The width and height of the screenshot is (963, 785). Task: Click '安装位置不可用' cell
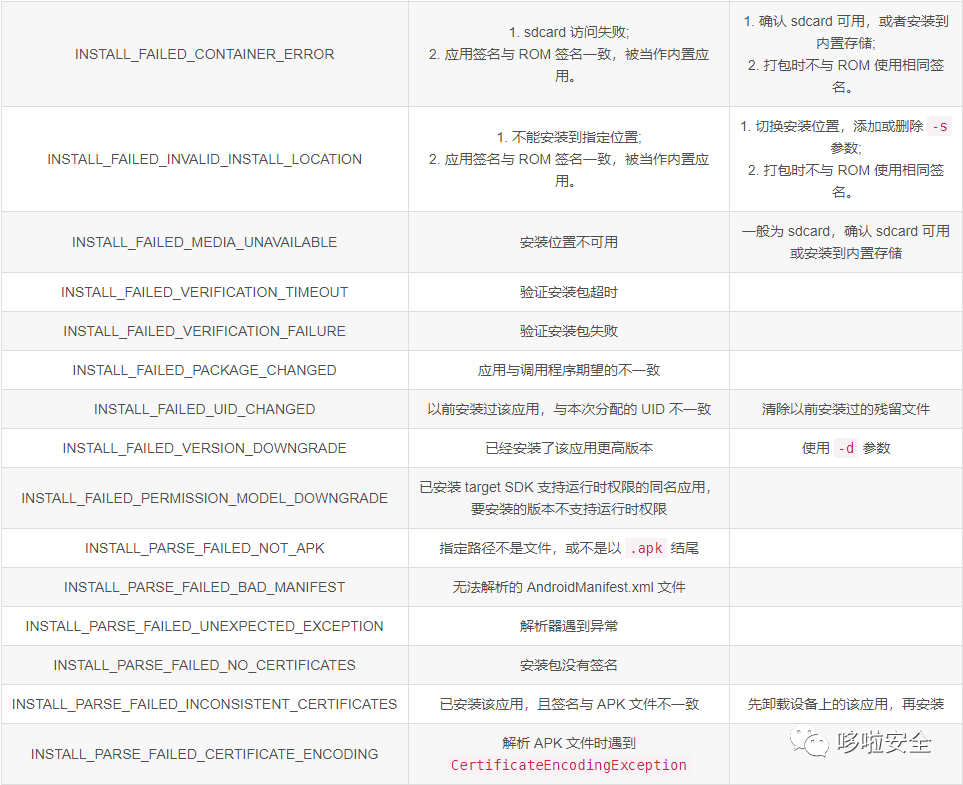tap(569, 242)
